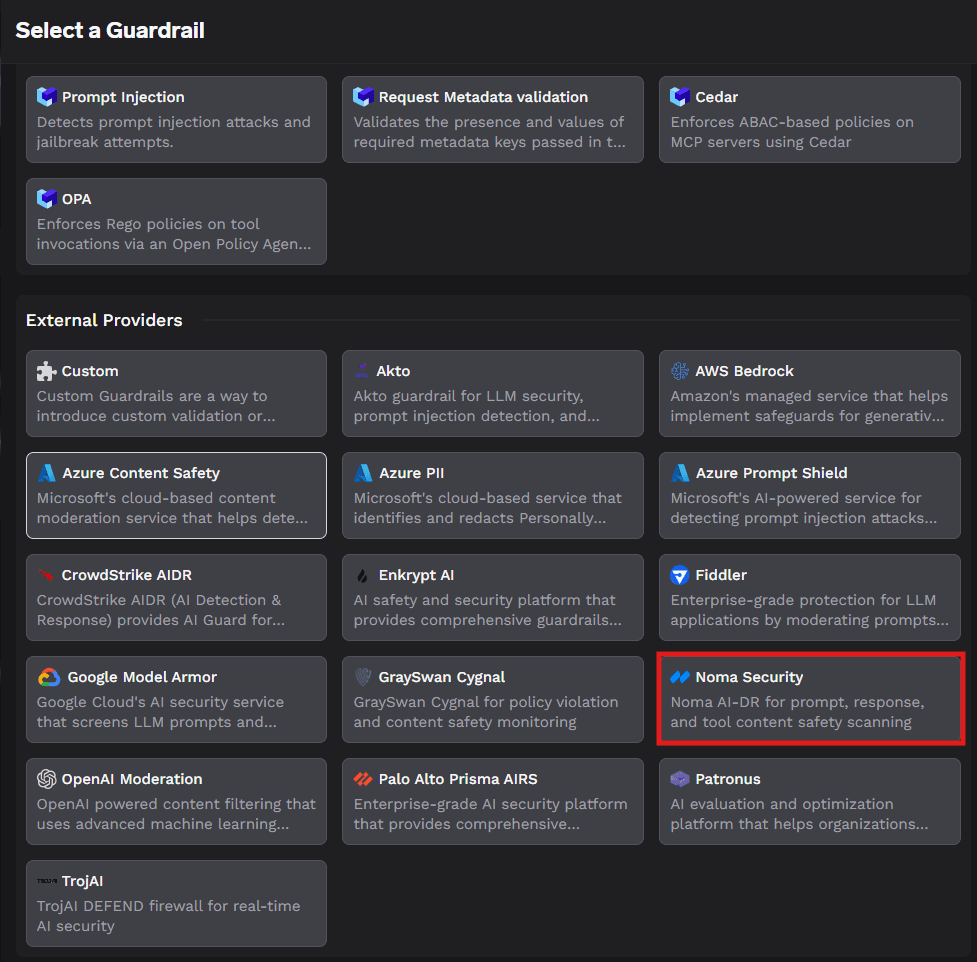The width and height of the screenshot is (977, 962).
Task: Select the Akto provider title
Action: tap(393, 371)
